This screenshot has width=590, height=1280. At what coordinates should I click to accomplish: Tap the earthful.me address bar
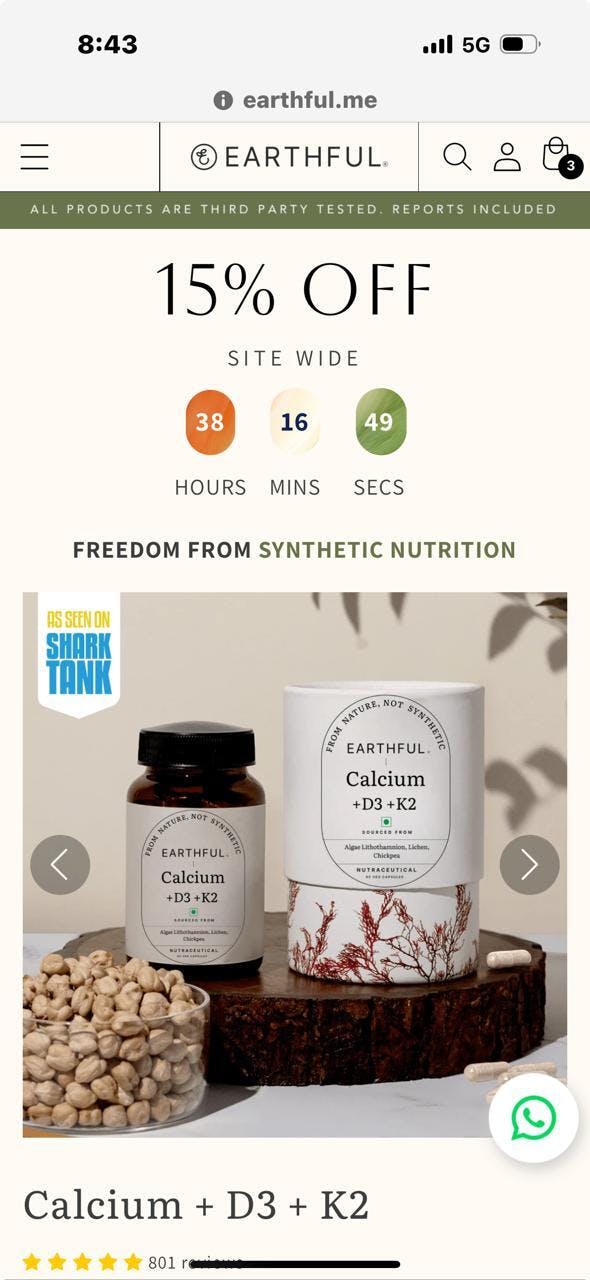tap(295, 100)
